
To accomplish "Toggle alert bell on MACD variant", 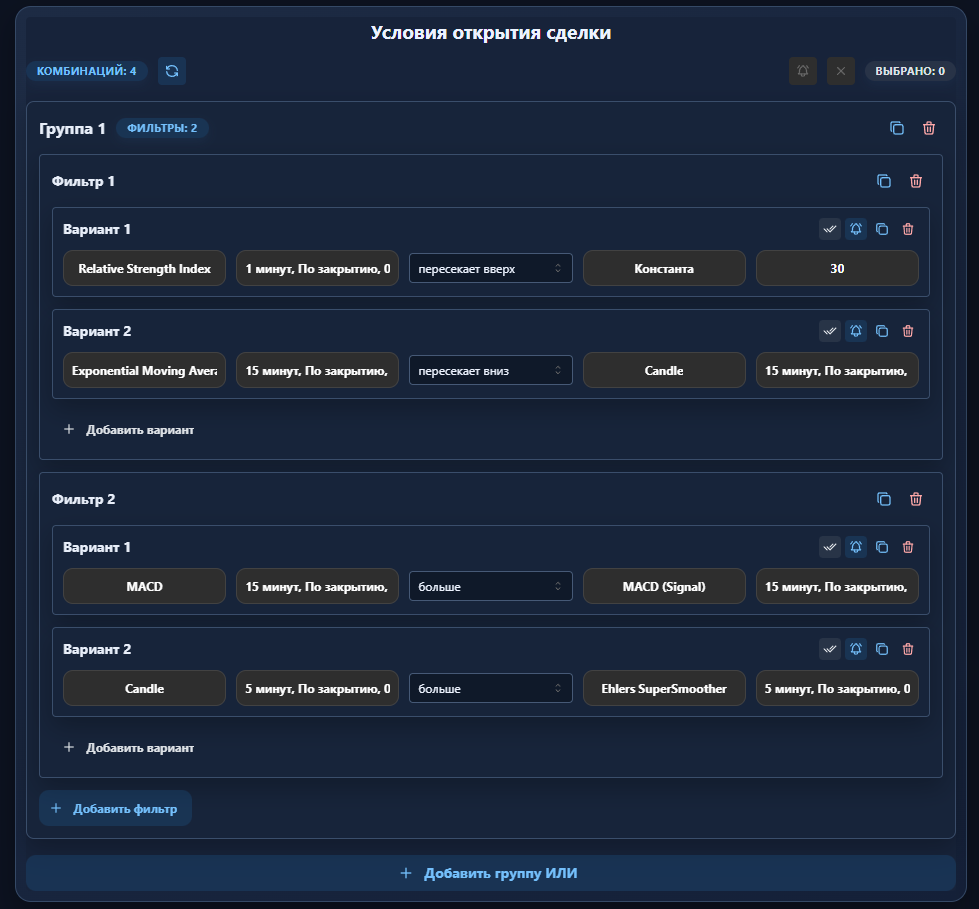I will pos(856,547).
